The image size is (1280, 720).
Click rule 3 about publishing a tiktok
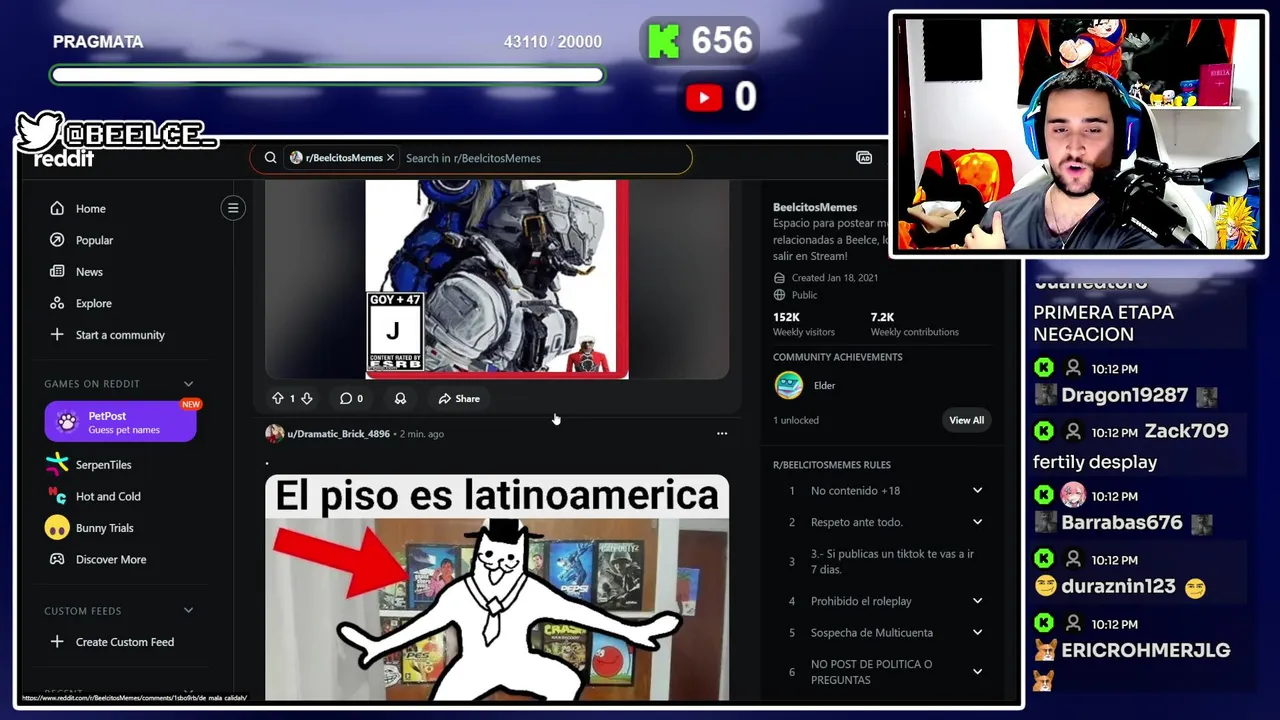892,561
